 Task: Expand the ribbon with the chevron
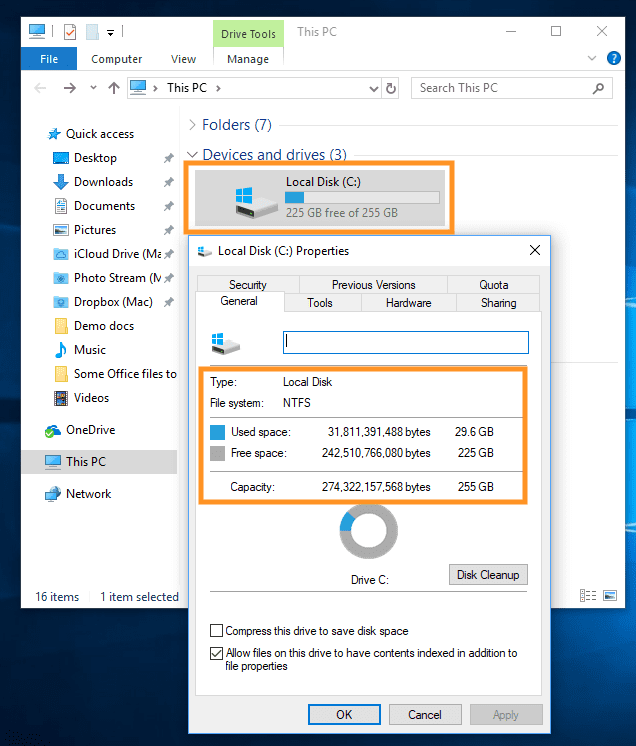(x=592, y=58)
